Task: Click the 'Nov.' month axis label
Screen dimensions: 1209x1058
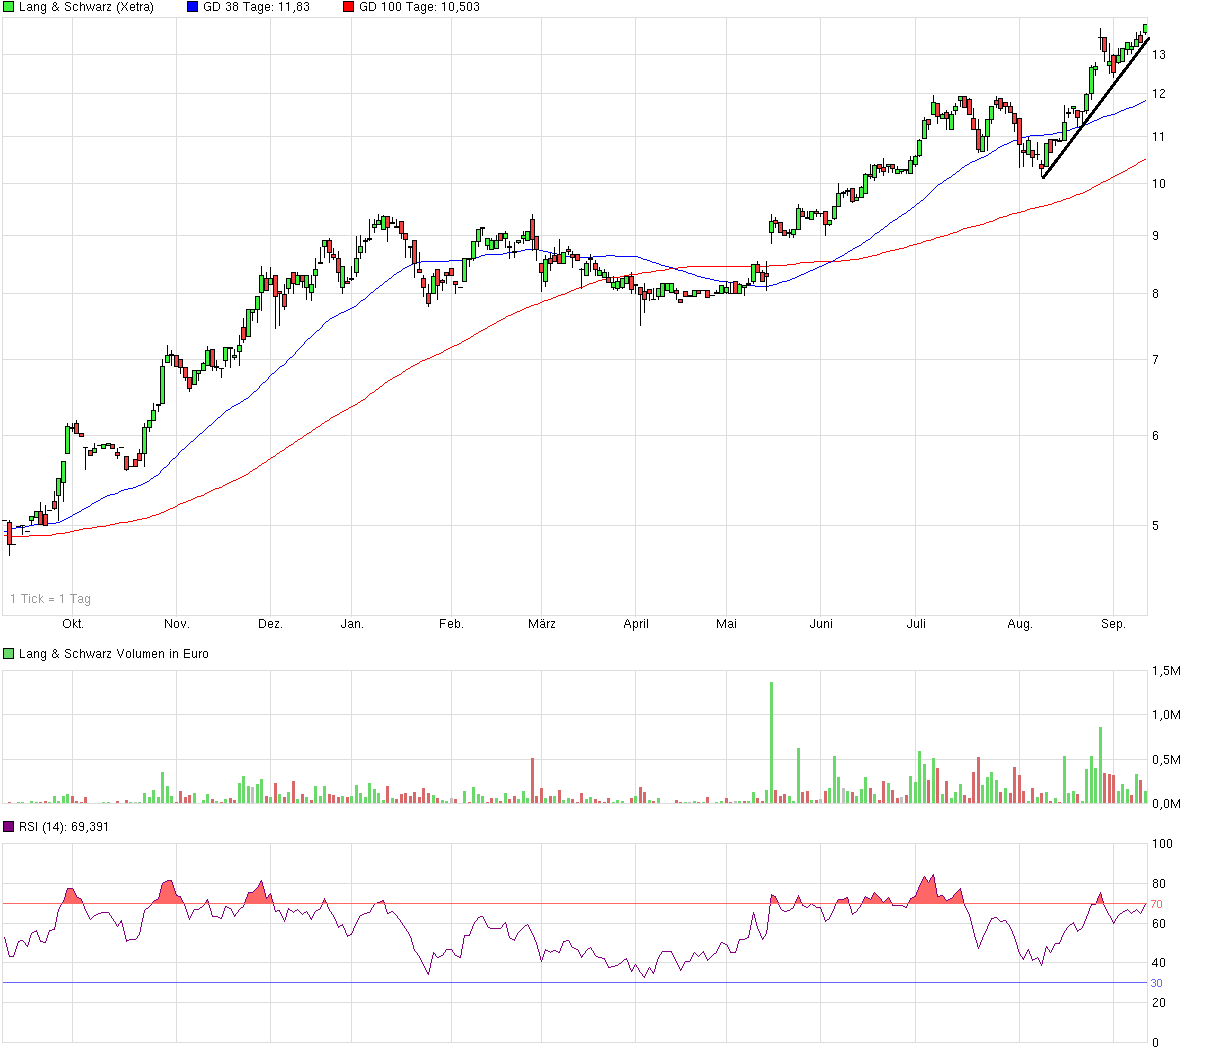Action: tap(177, 624)
